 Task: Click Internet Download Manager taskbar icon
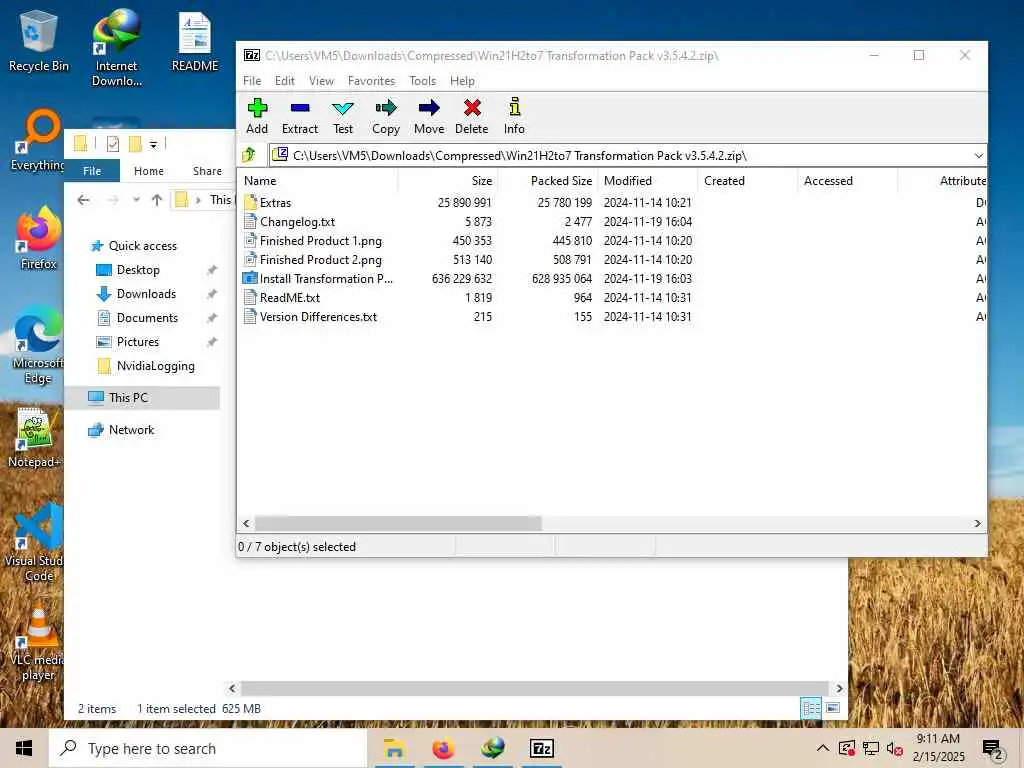pyautogui.click(x=493, y=748)
